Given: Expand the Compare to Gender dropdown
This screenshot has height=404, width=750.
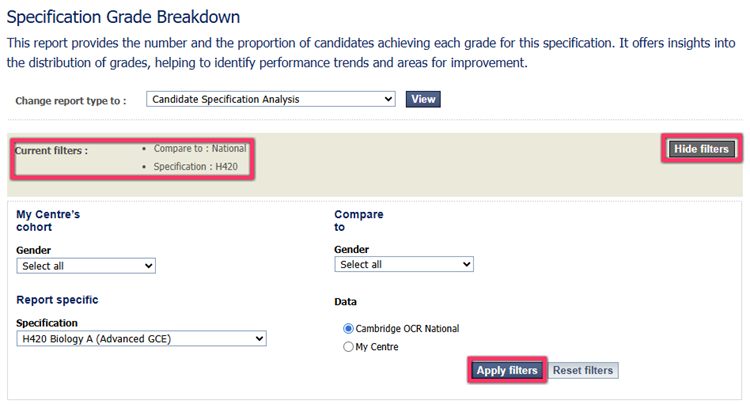Looking at the screenshot, I should point(404,264).
